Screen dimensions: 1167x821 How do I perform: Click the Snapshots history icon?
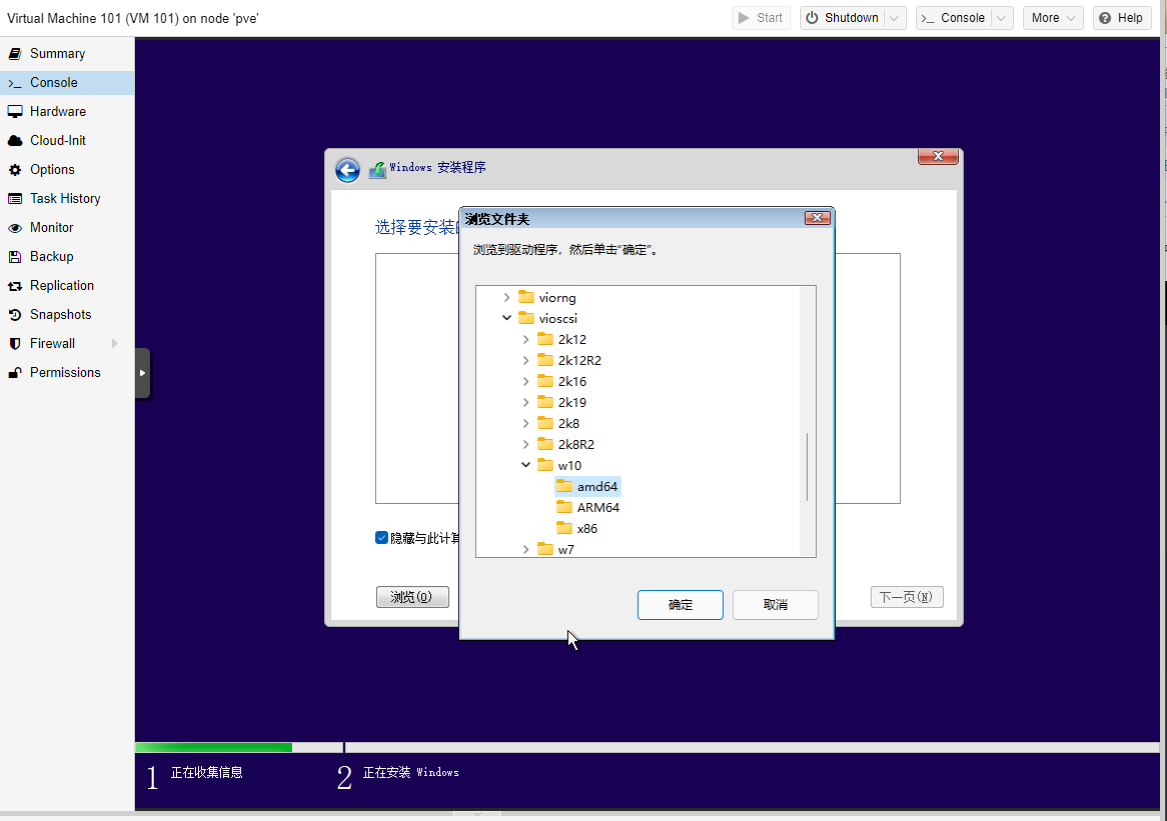pos(15,315)
